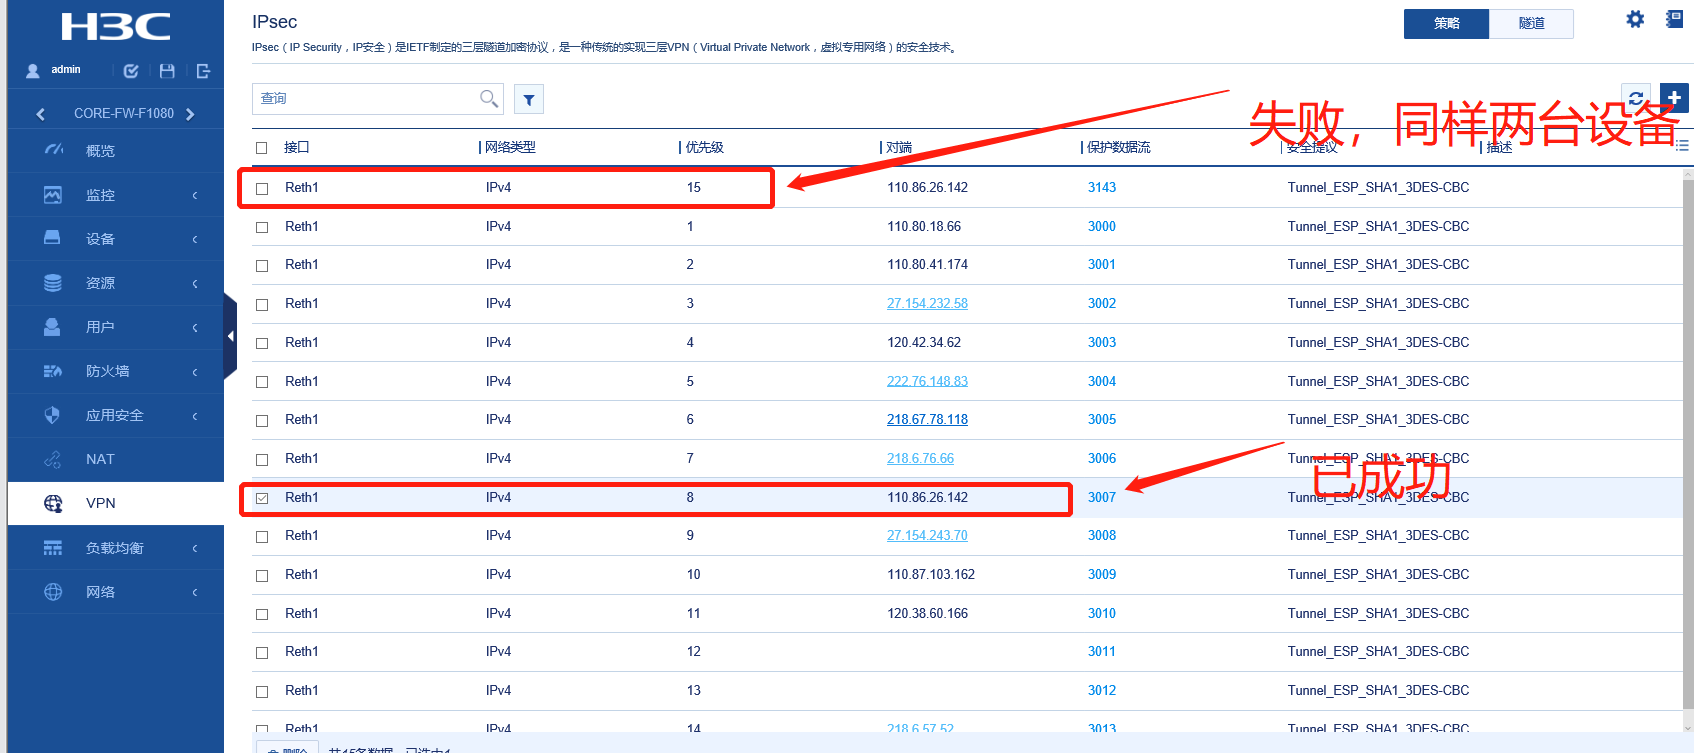Click the search magnifier icon

(x=488, y=98)
